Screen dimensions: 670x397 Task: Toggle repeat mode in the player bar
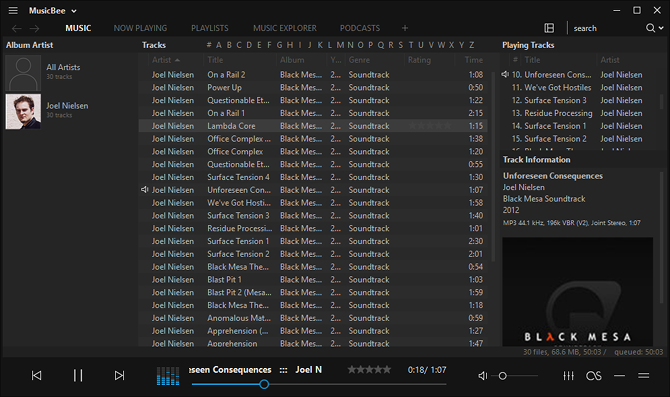(x=644, y=376)
